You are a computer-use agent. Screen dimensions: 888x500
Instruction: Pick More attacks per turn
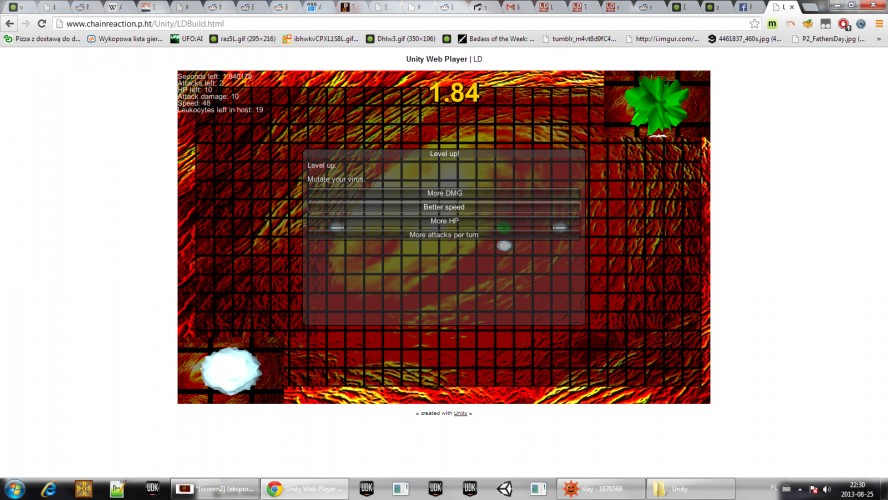click(x=444, y=234)
